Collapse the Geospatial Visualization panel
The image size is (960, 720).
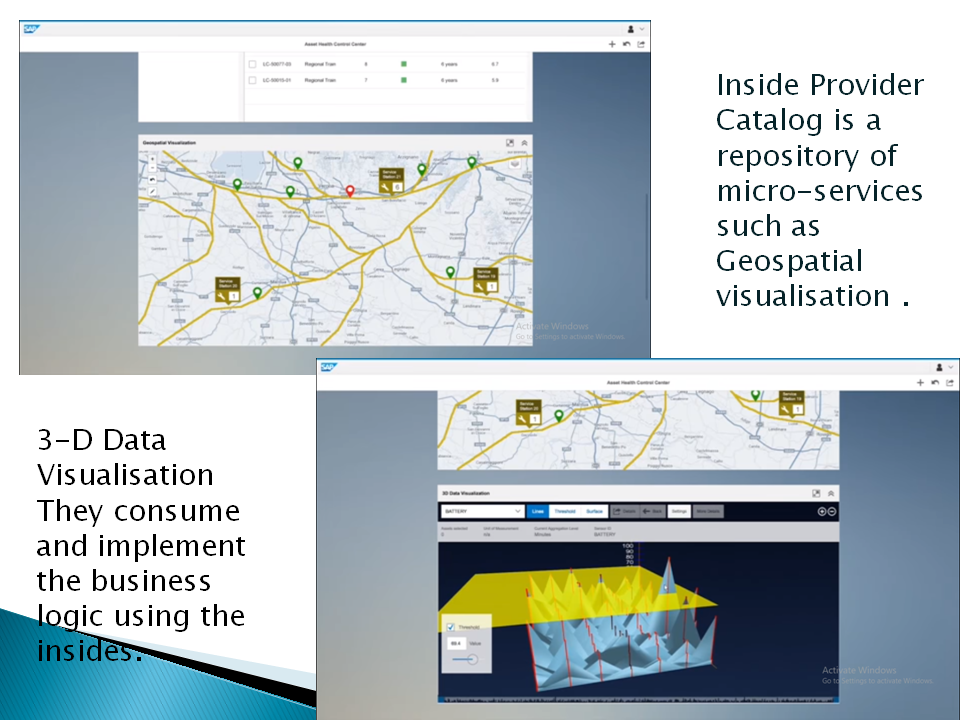tap(524, 143)
